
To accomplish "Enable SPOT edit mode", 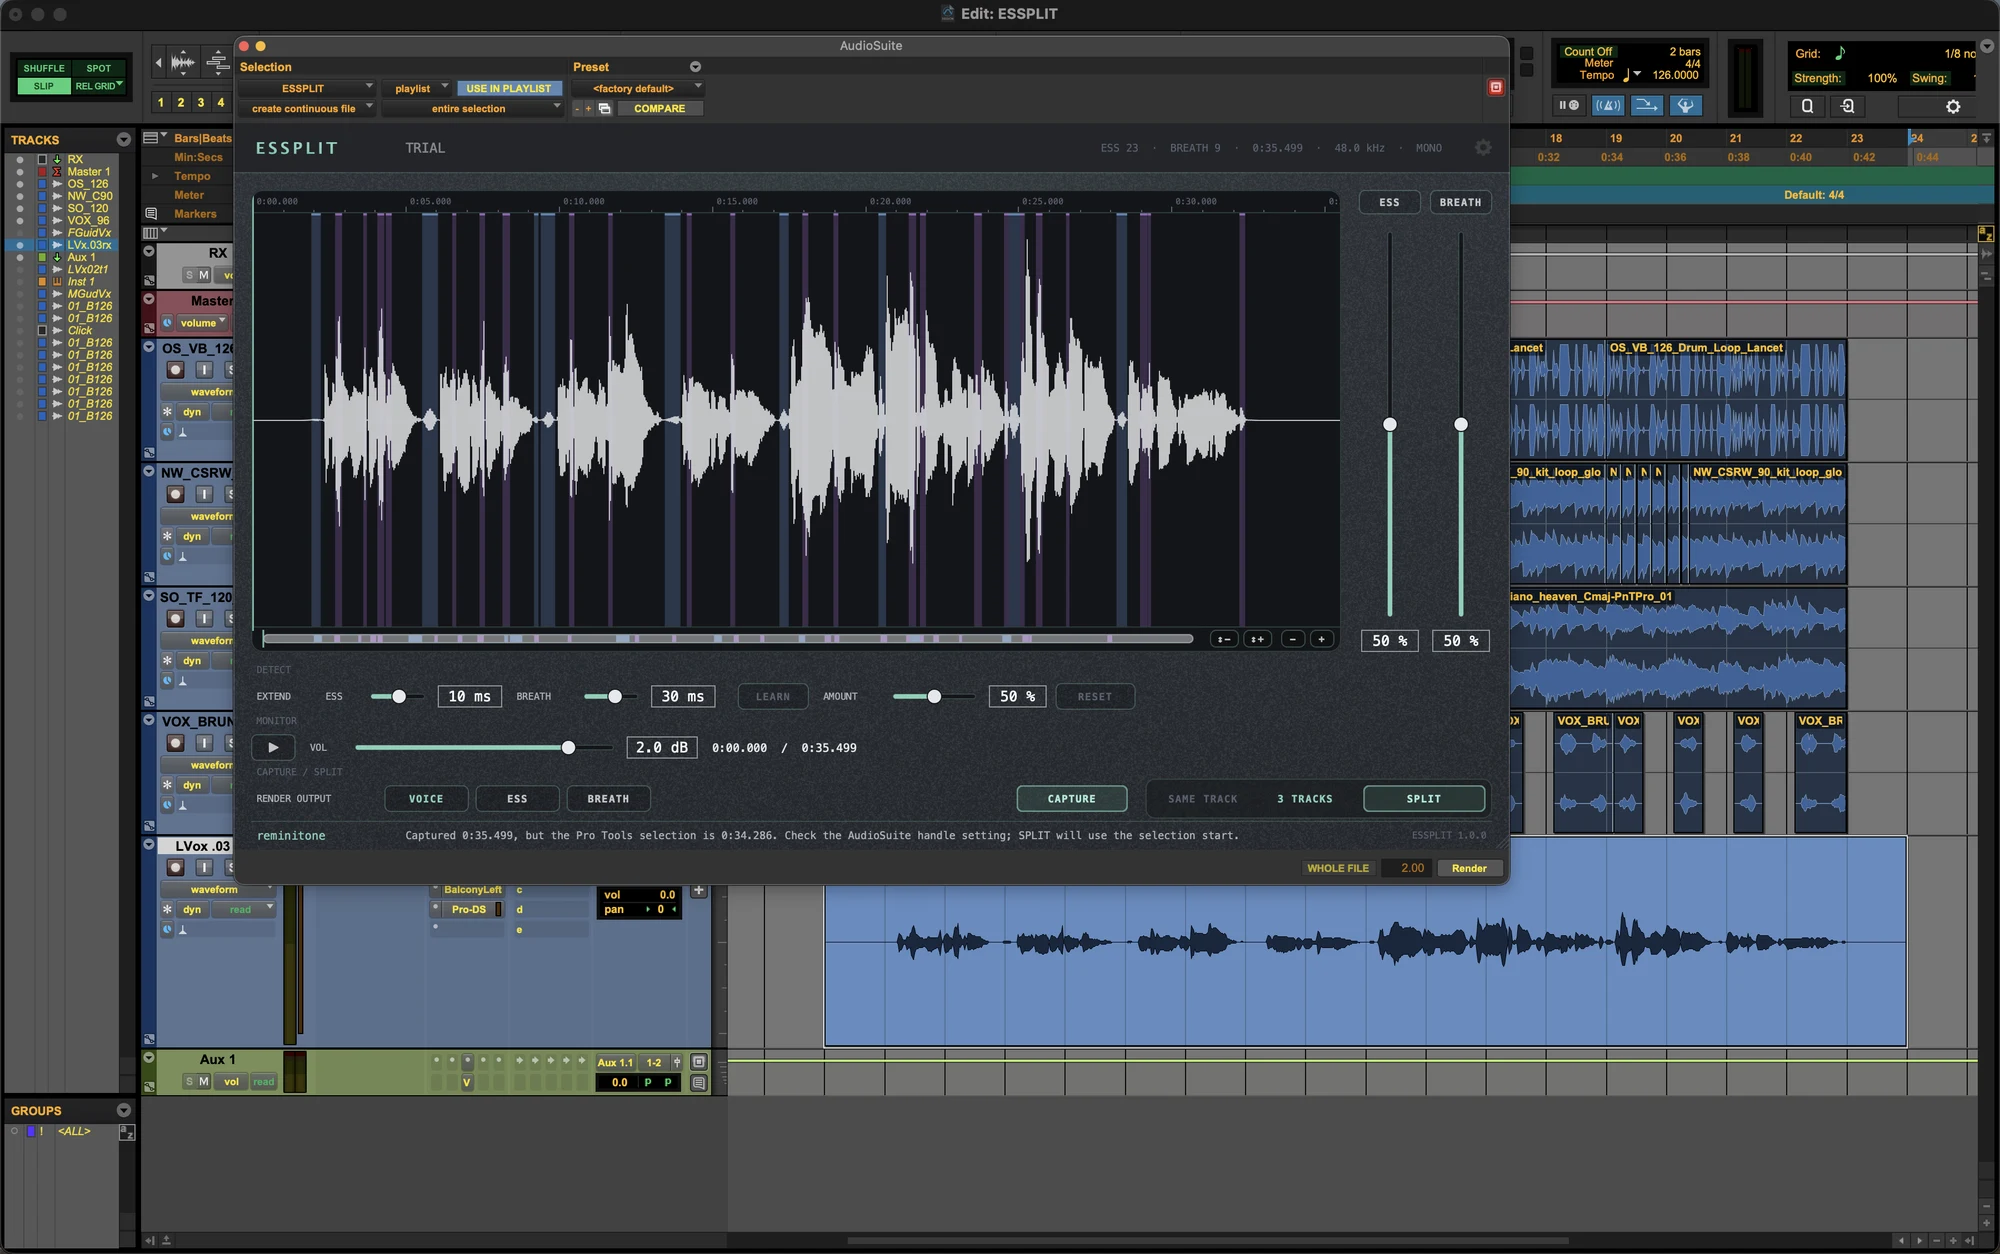I will click(99, 68).
